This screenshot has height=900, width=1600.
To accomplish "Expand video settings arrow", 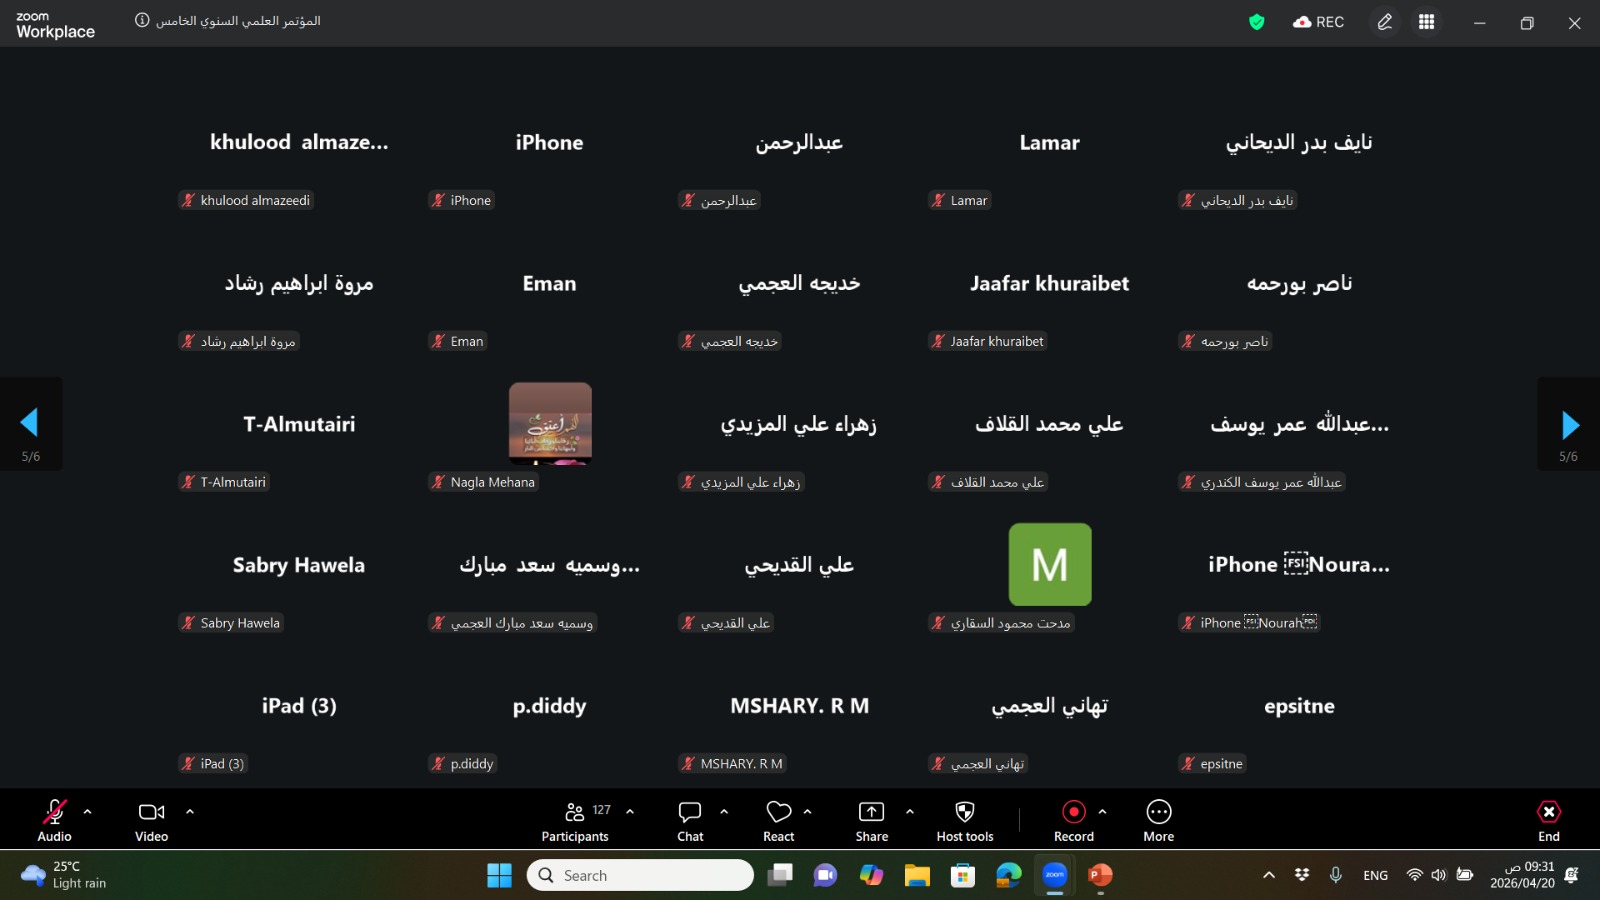I will (190, 812).
